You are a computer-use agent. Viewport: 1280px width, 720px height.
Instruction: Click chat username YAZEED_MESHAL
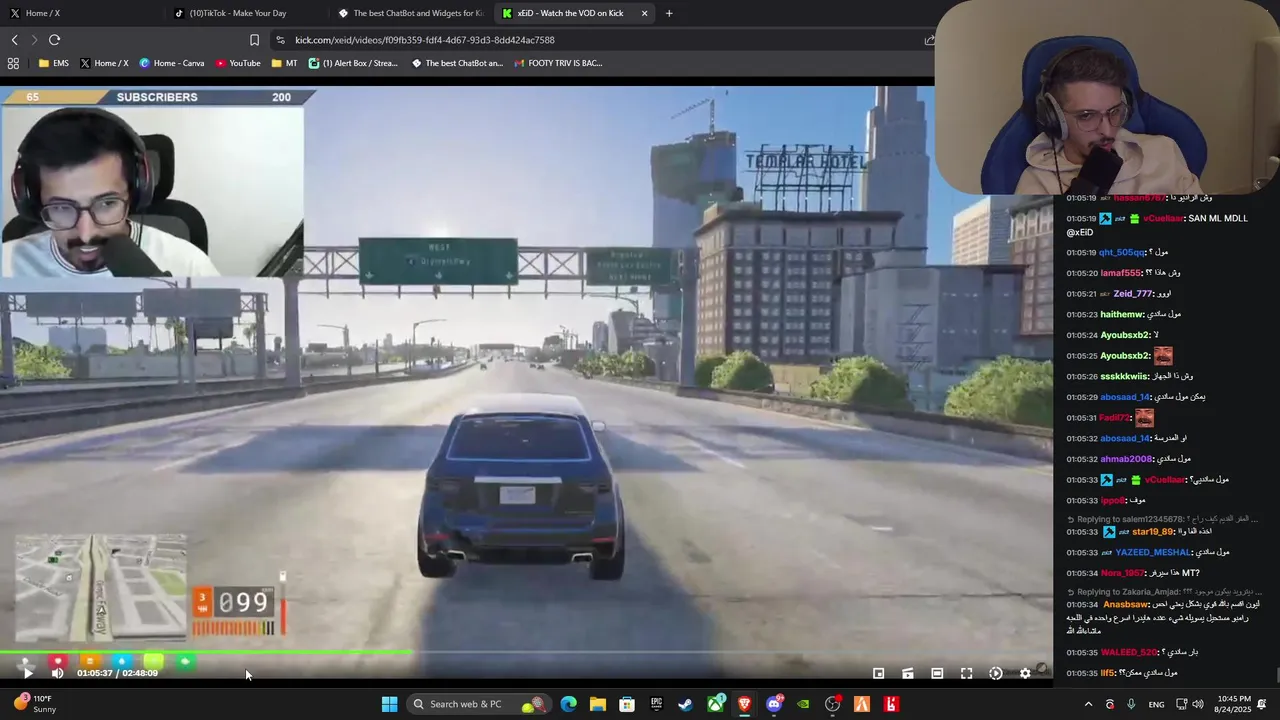[1153, 552]
